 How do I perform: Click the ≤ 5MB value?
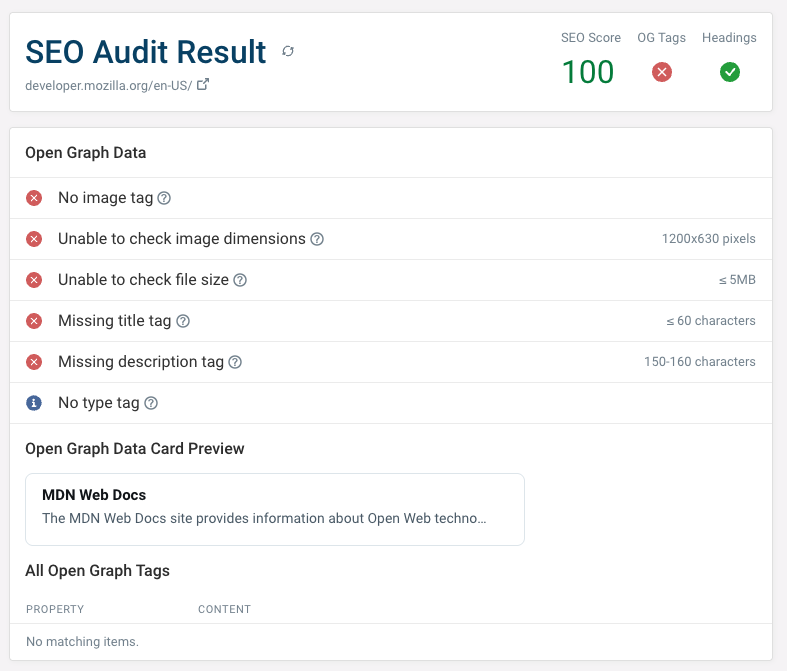(737, 280)
